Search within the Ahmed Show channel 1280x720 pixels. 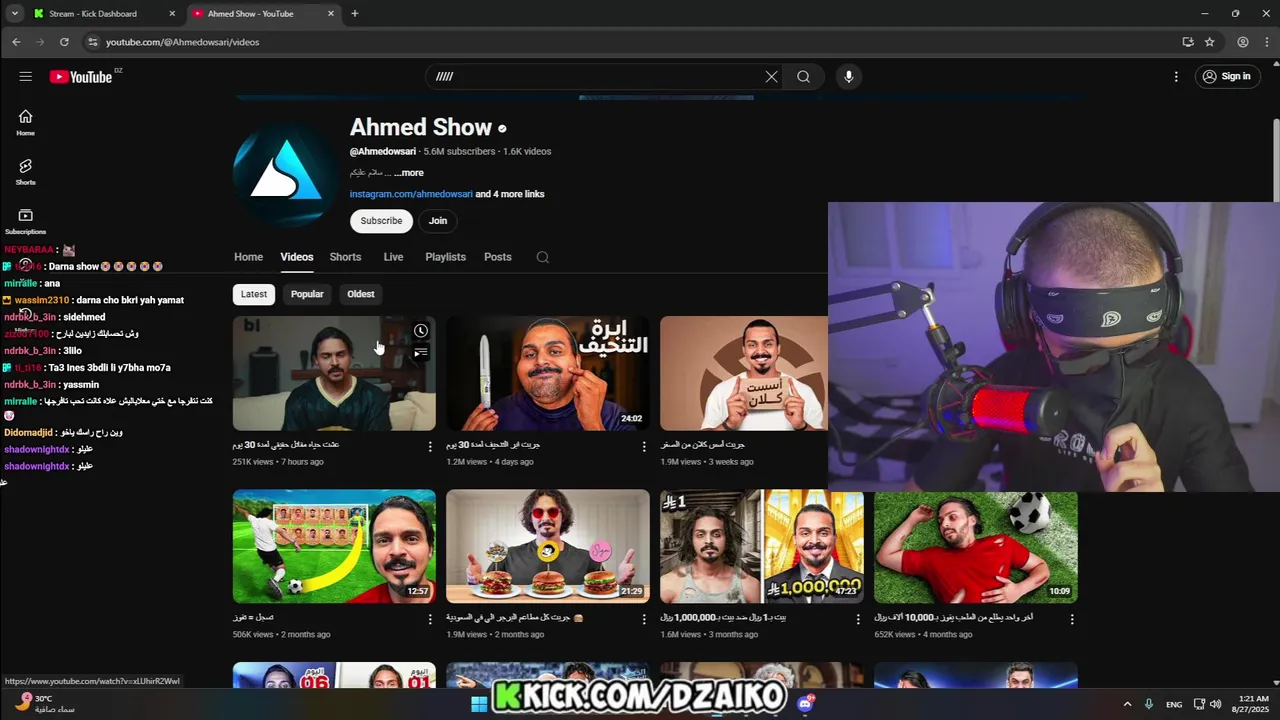coord(542,257)
